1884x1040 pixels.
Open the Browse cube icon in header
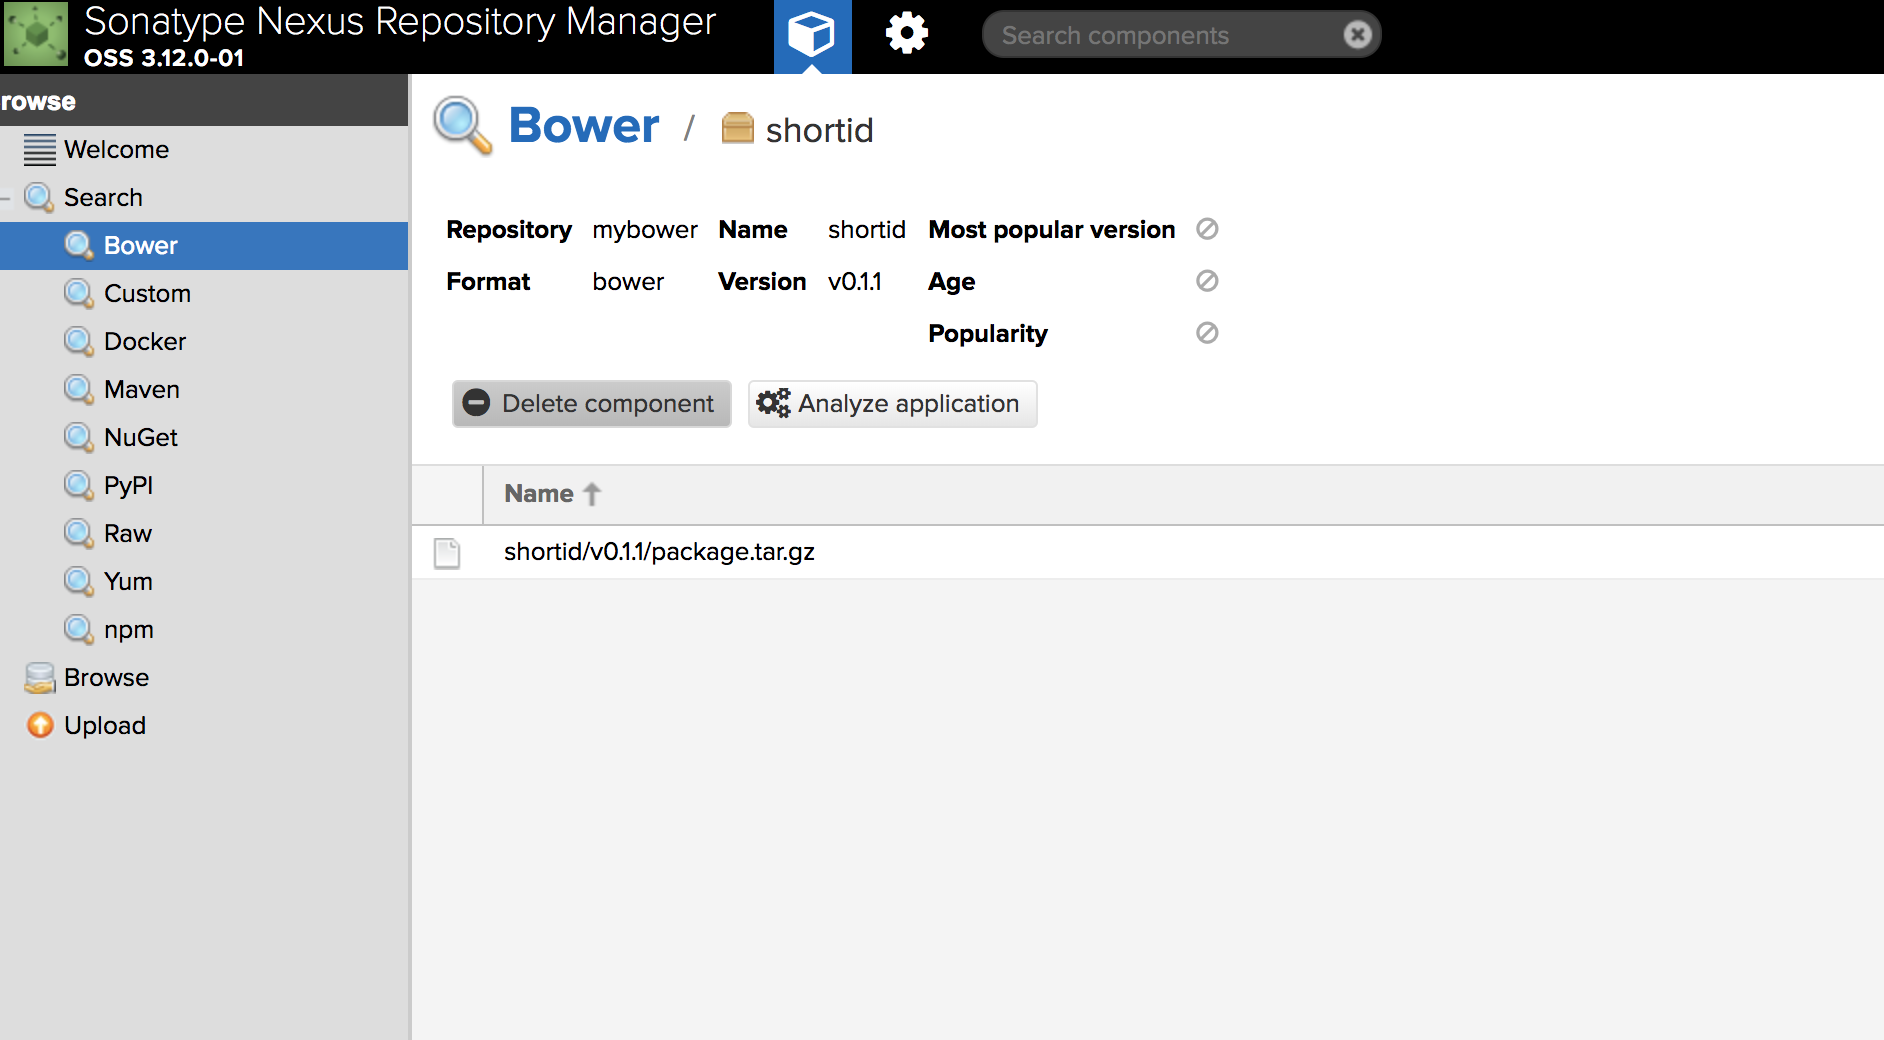pyautogui.click(x=812, y=36)
